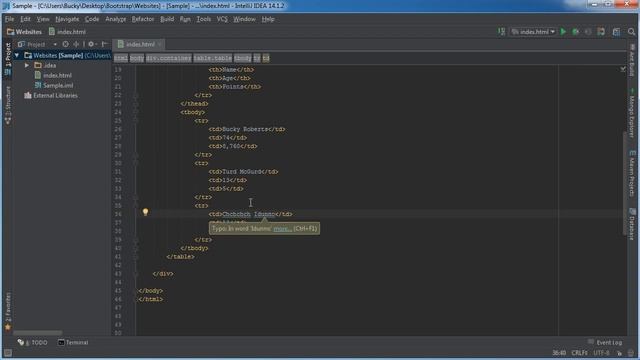The width and height of the screenshot is (640, 360).
Task: Open the Maven Projects side panel
Action: point(632,173)
